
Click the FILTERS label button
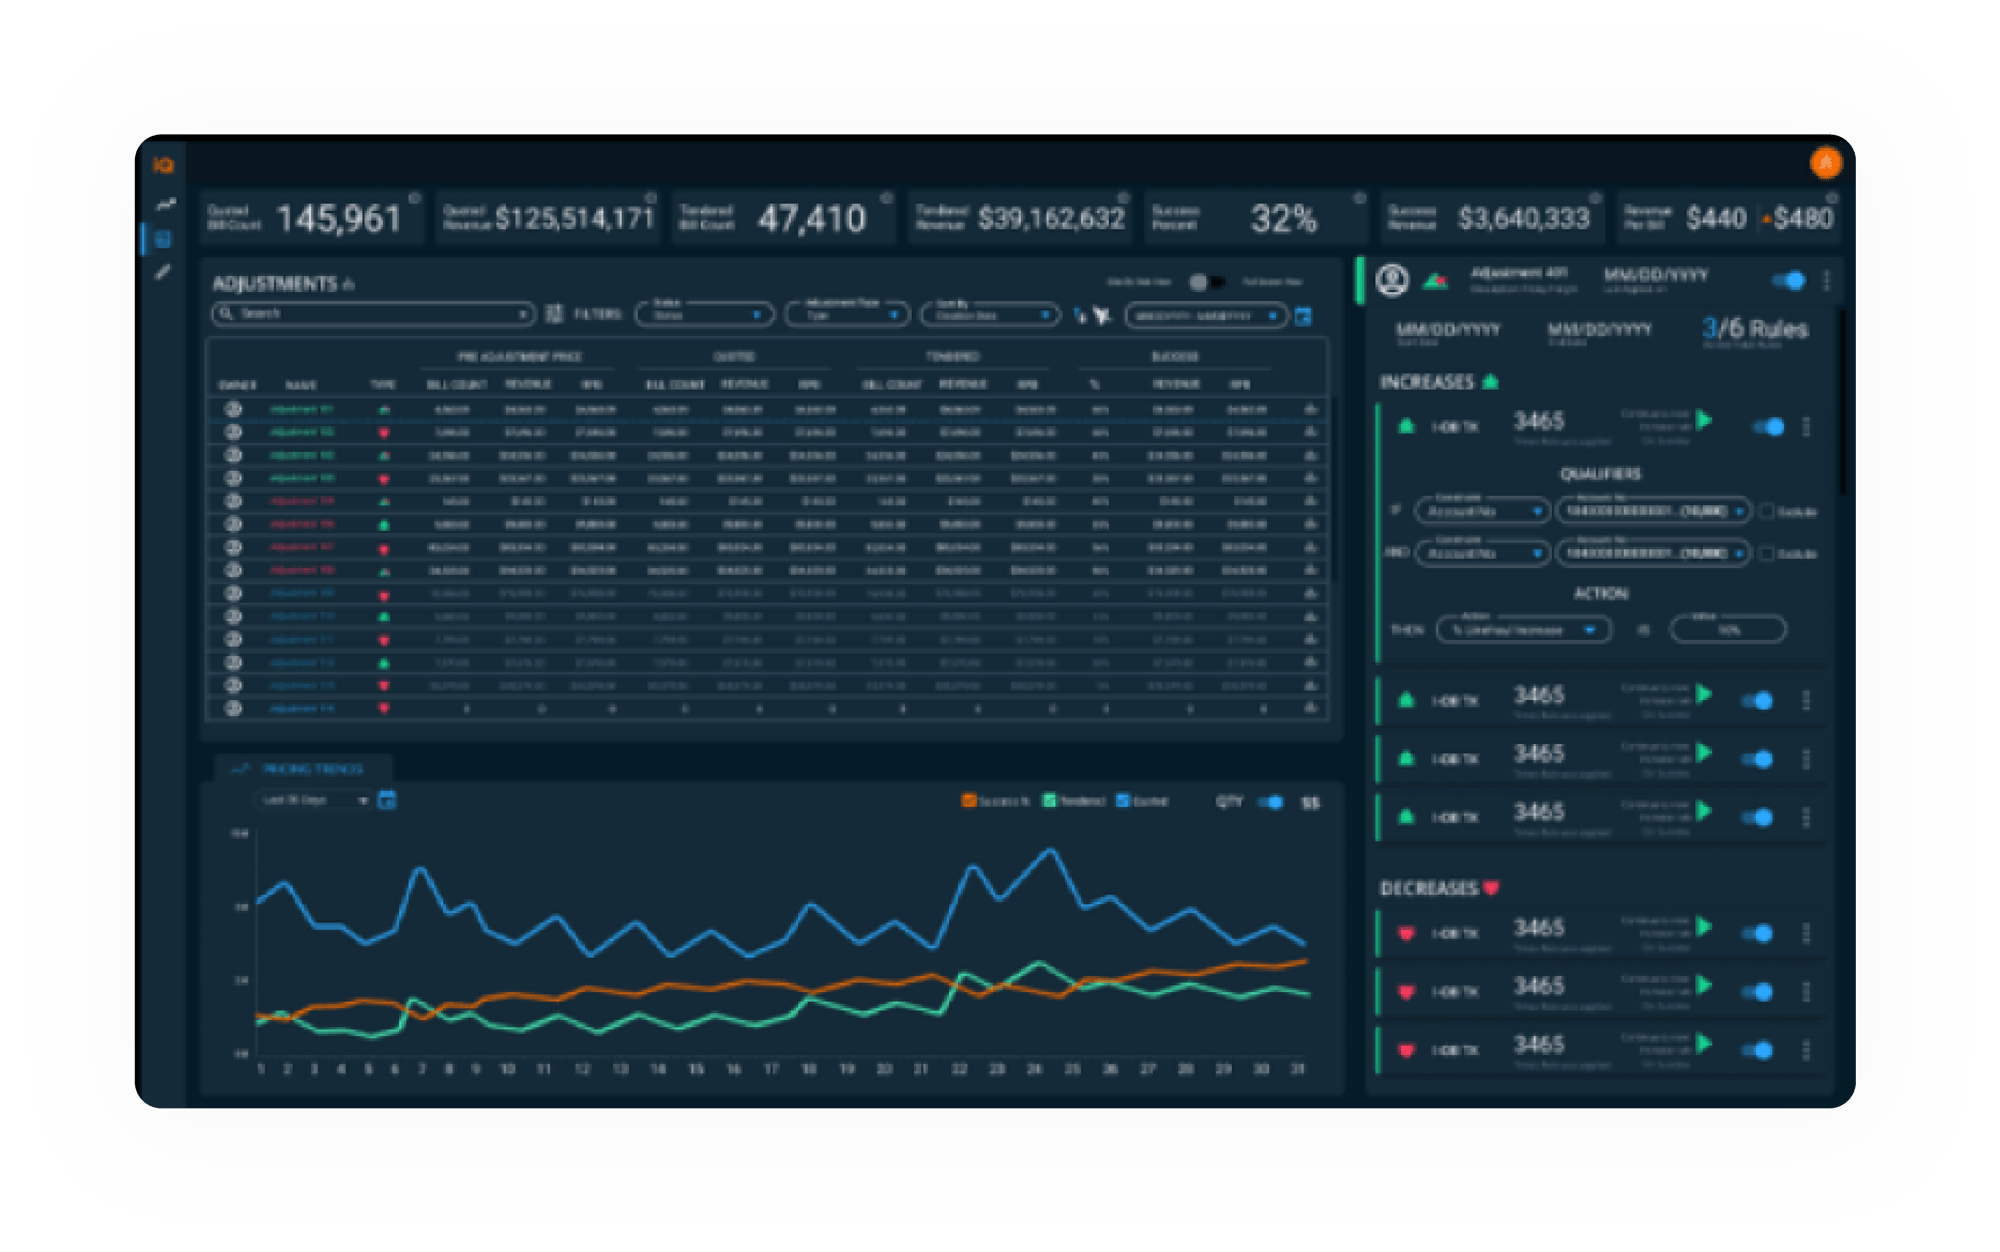598,314
